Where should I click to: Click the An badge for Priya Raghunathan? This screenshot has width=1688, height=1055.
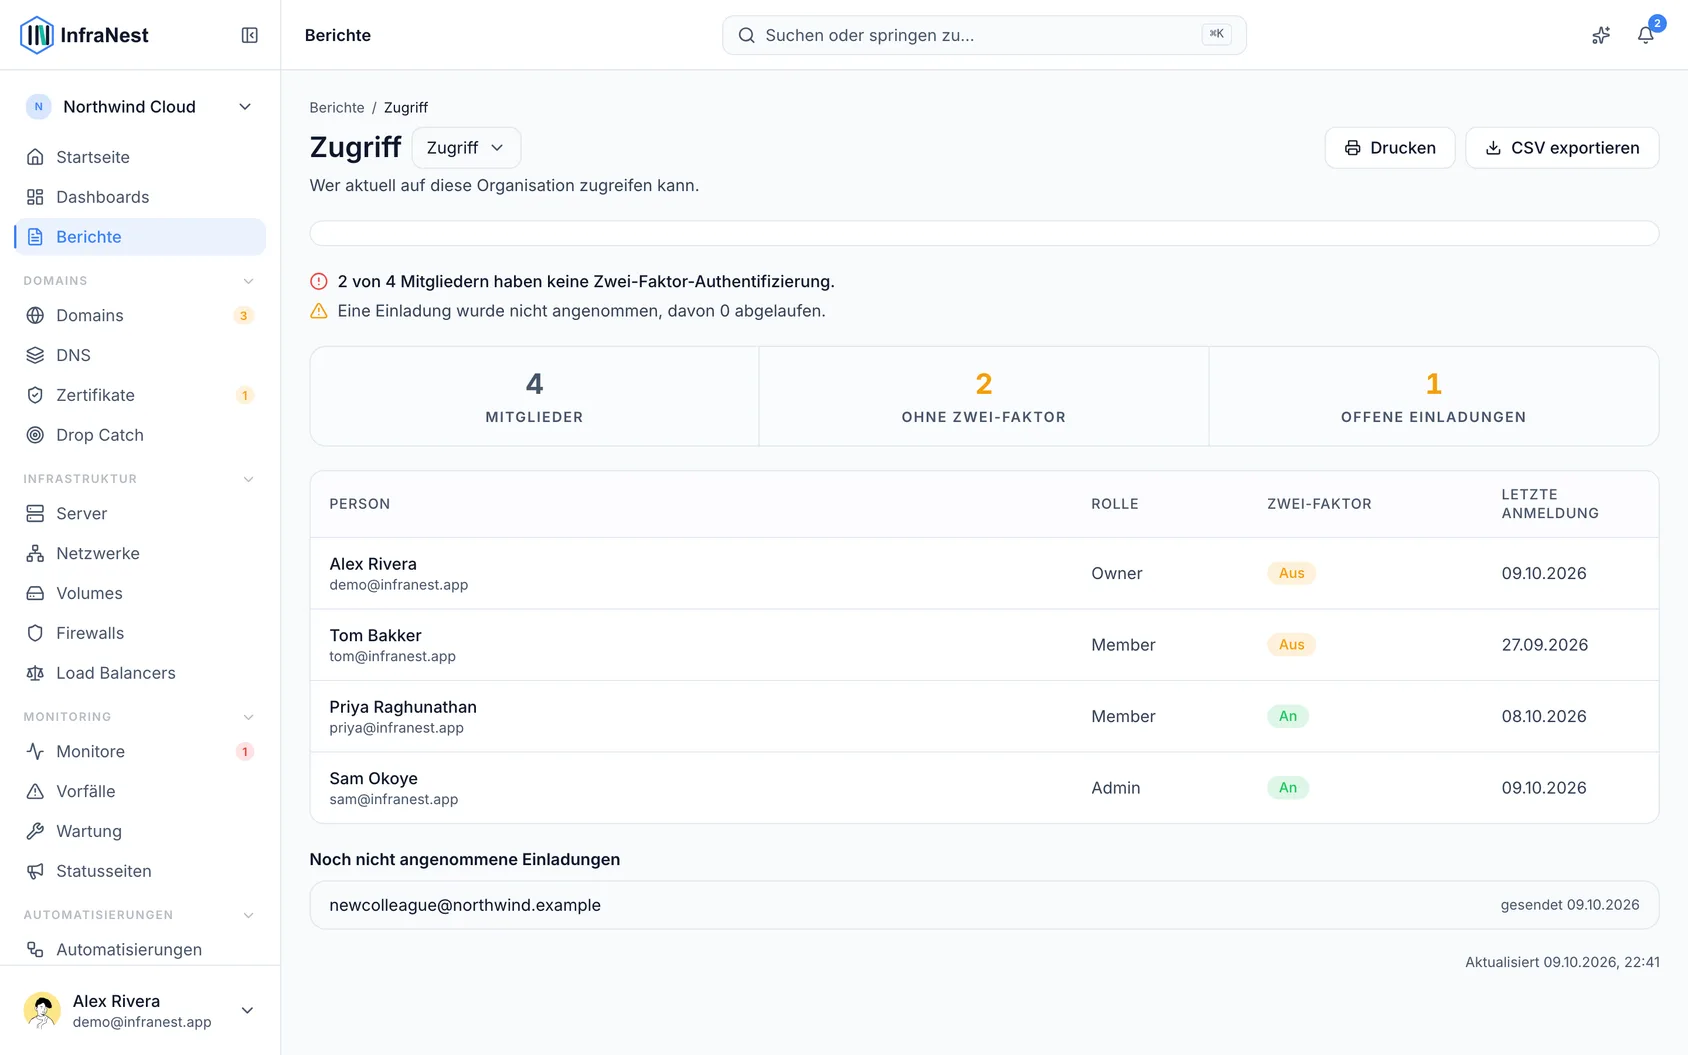coord(1288,716)
